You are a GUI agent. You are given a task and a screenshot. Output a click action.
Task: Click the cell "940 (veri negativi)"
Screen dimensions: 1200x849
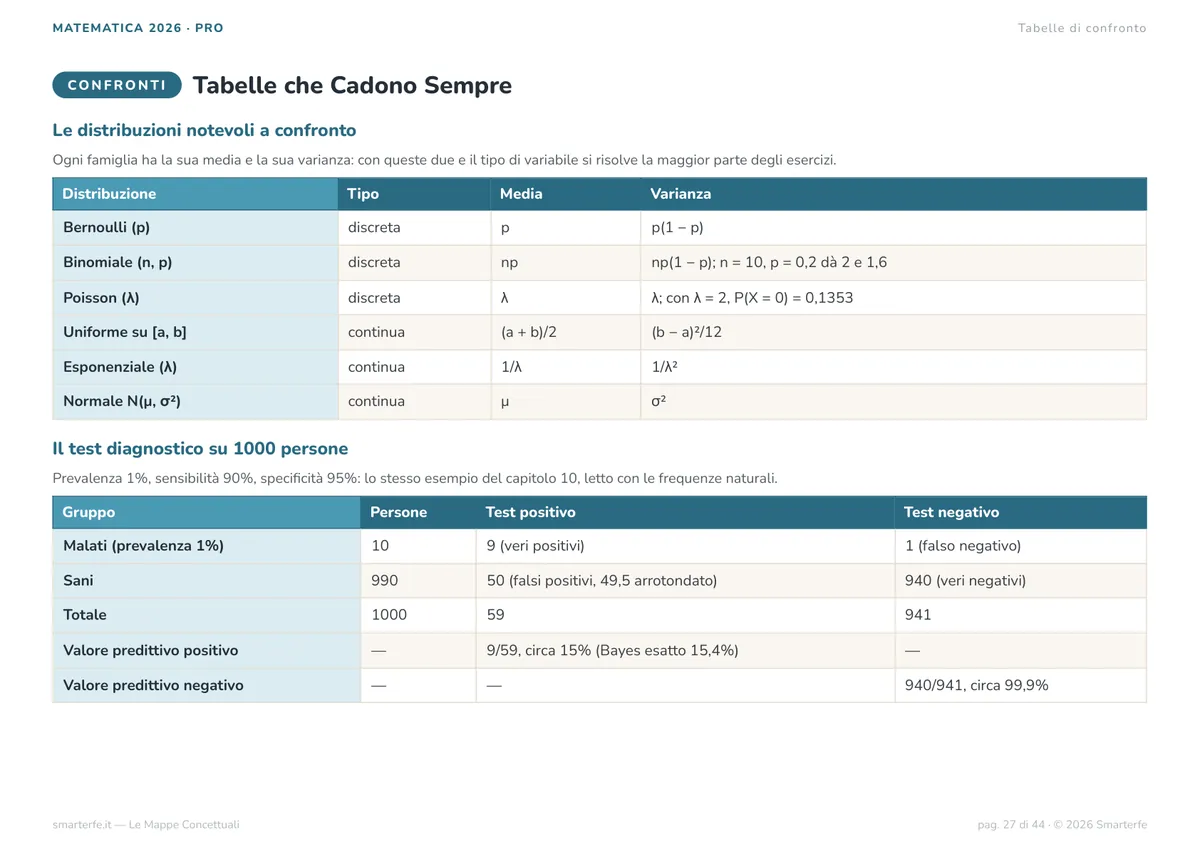tap(1020, 580)
